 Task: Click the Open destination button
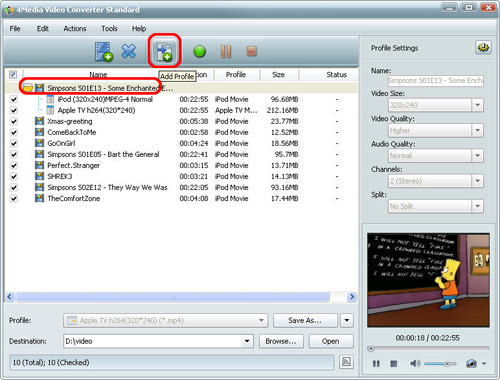[x=331, y=341]
